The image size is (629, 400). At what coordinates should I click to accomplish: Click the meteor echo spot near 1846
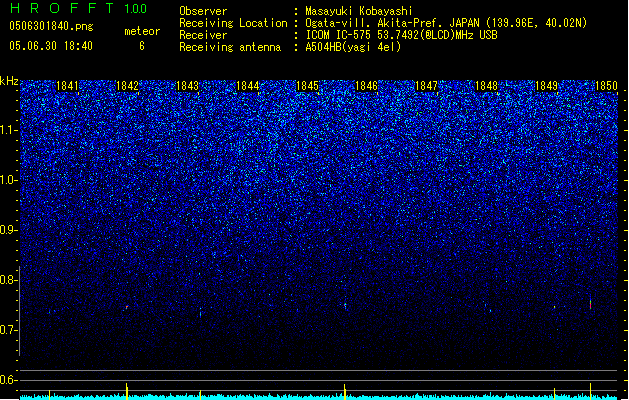[345, 305]
